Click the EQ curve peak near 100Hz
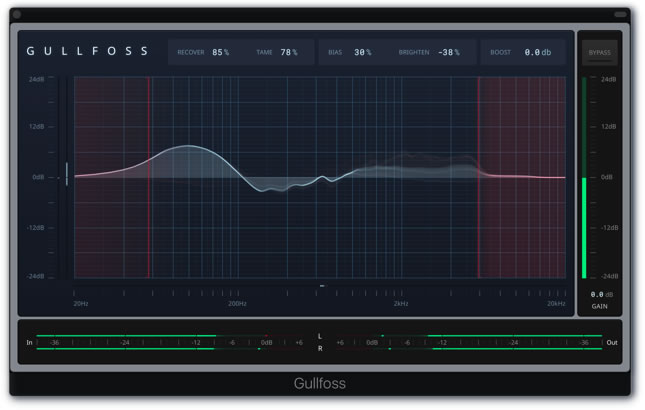 [188, 146]
